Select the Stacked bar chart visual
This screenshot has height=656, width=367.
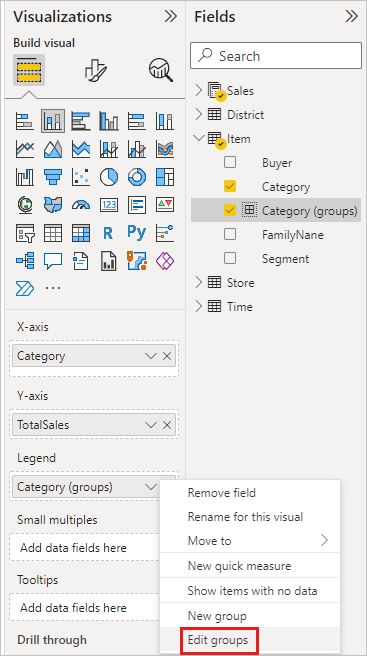click(24, 121)
